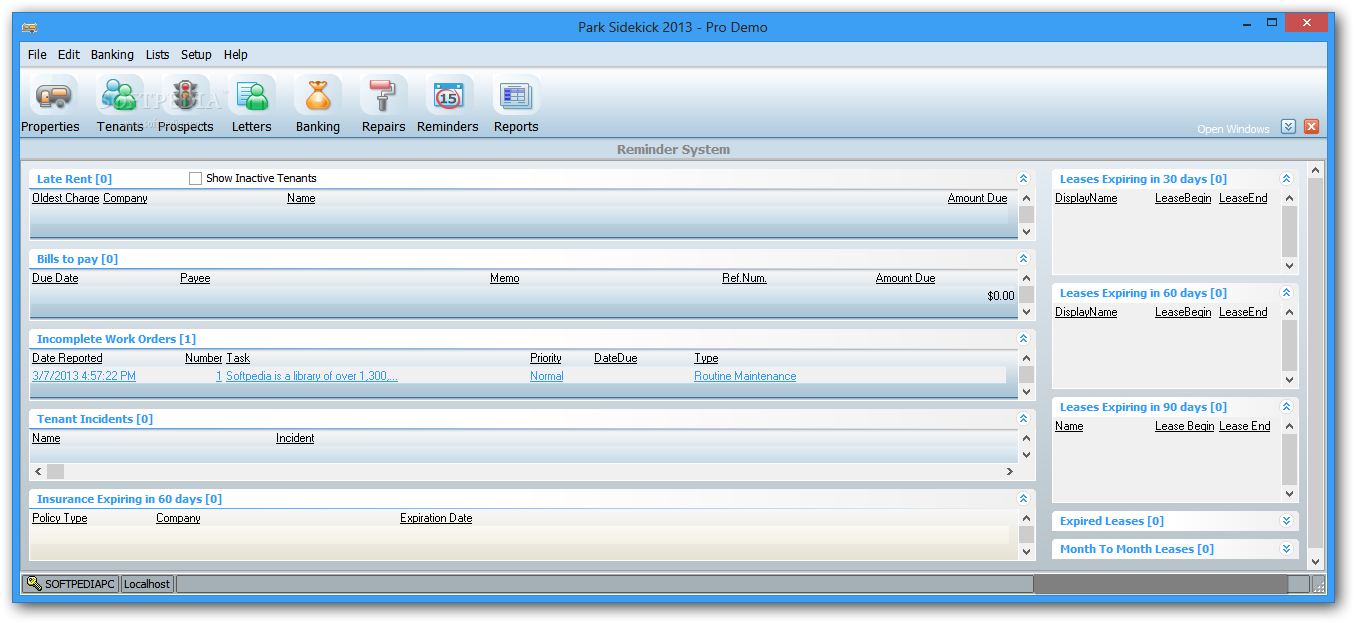Click the $0.00 total in Bills to pay
This screenshot has width=1355, height=623.
coord(1000,296)
